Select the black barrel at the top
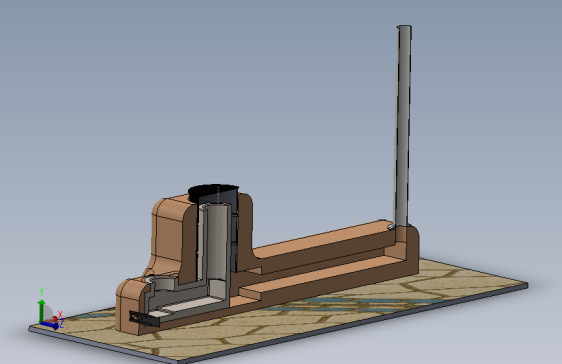 [x=213, y=193]
